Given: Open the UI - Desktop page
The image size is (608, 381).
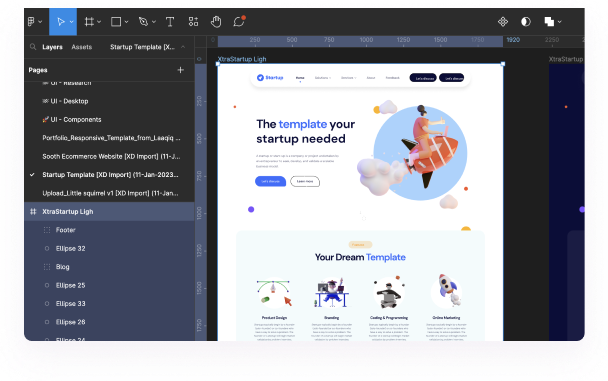Looking at the screenshot, I should click(x=109, y=101).
